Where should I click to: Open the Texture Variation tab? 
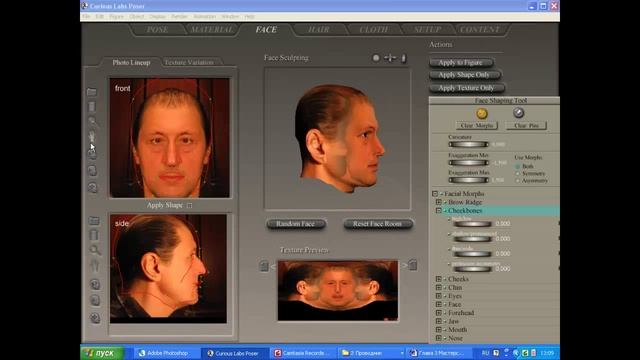coord(189,62)
